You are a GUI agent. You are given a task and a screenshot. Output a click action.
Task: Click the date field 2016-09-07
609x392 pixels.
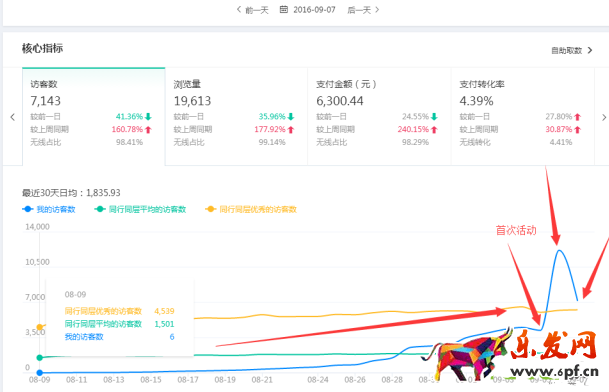coord(314,10)
